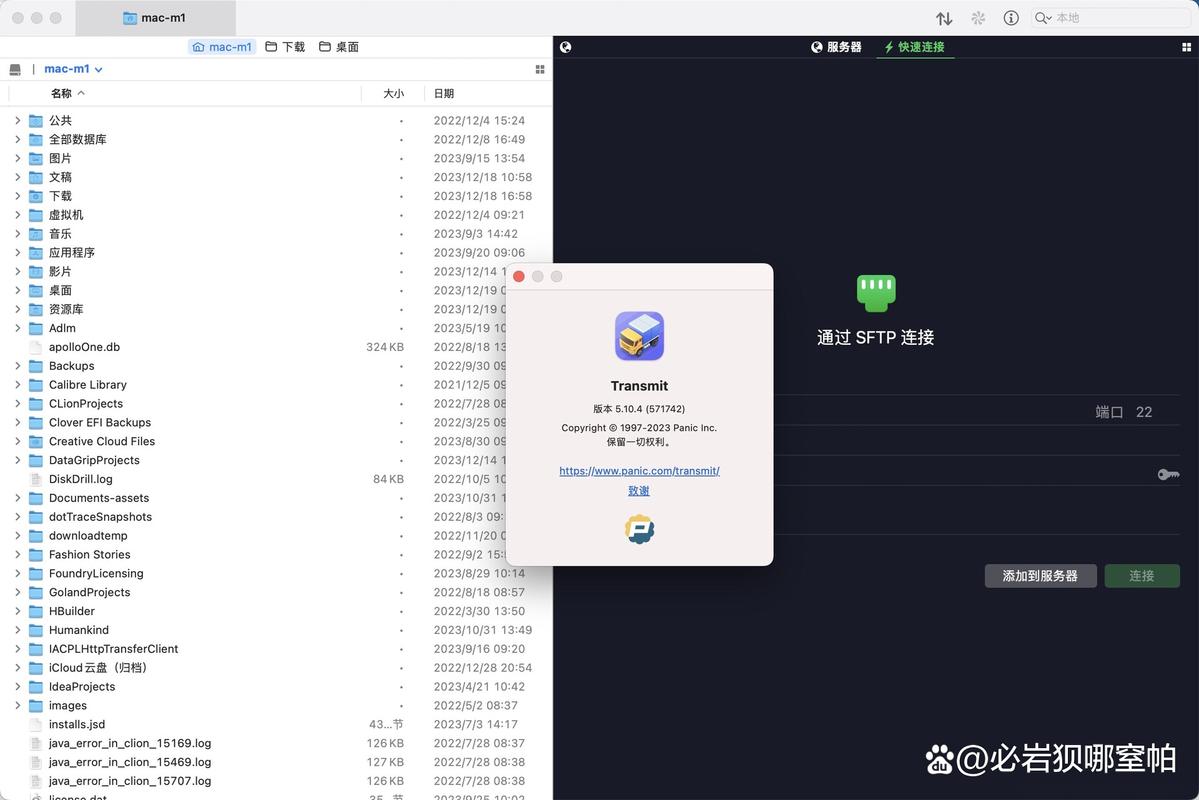Select the DiskDrill.log file icon
The height and width of the screenshot is (800, 1199).
coord(35,480)
